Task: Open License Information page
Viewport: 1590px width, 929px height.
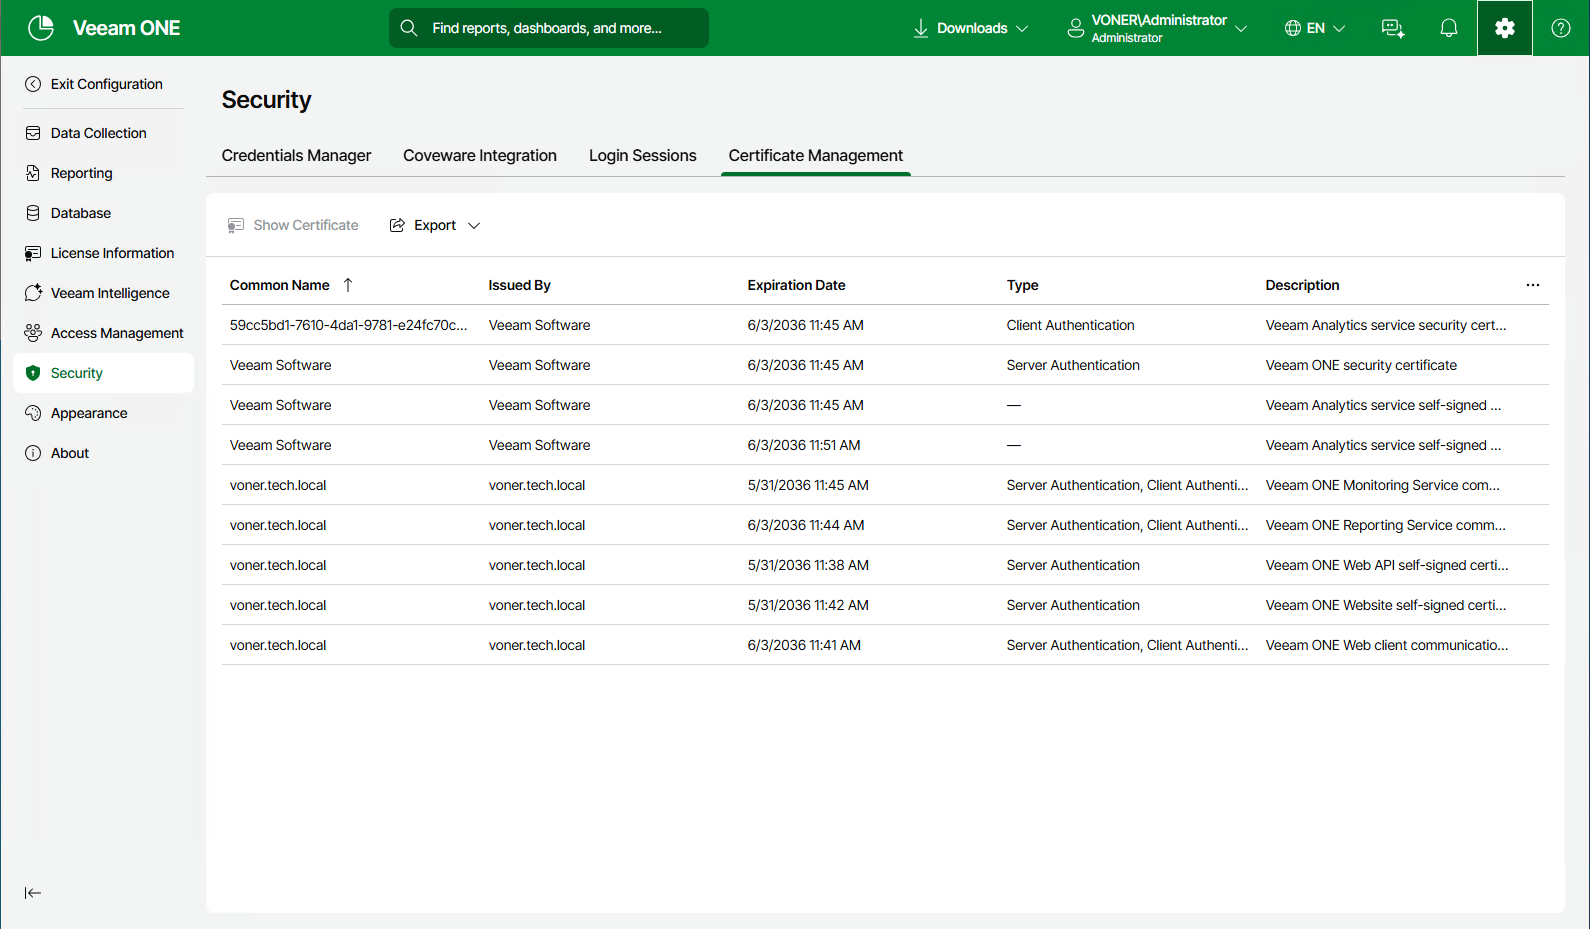Action: coord(112,253)
